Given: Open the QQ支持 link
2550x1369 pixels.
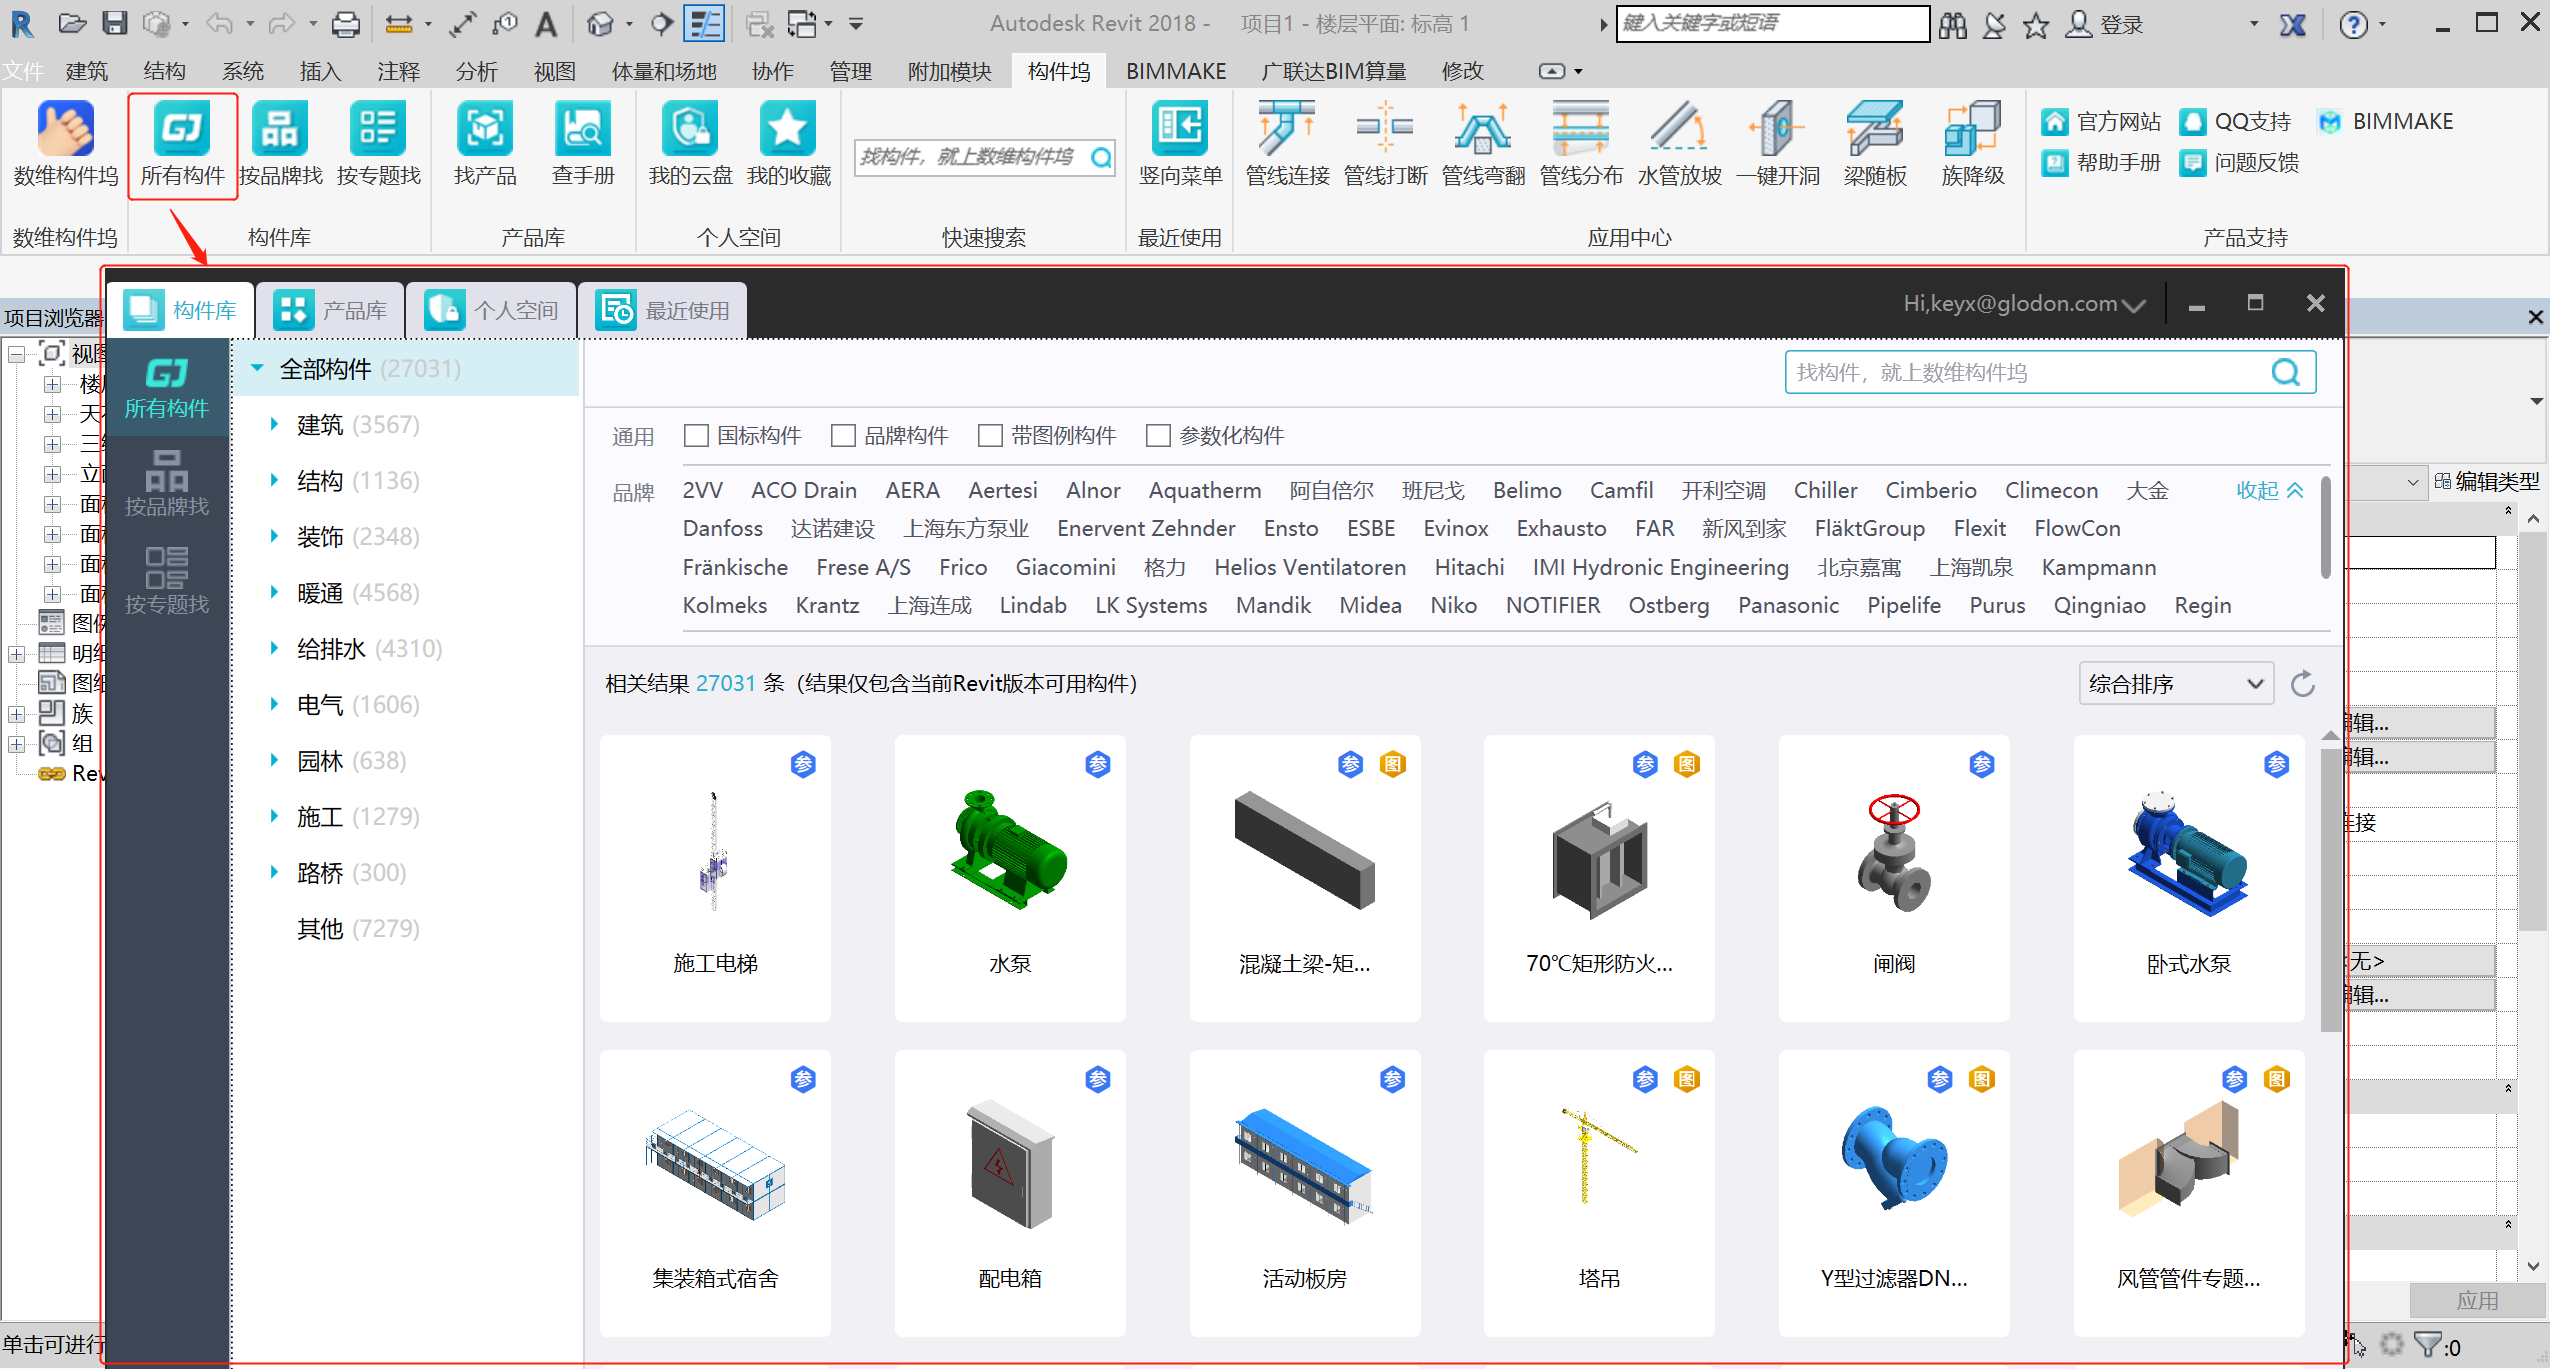Looking at the screenshot, I should tap(2234, 122).
